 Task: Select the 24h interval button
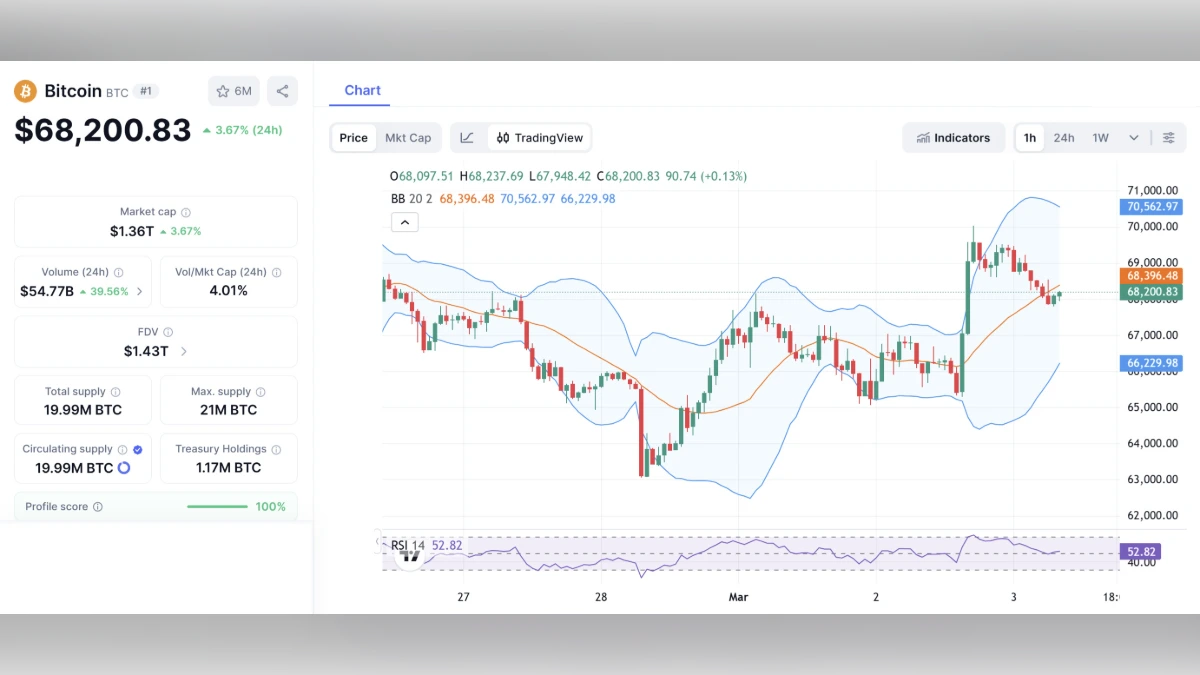pos(1063,137)
